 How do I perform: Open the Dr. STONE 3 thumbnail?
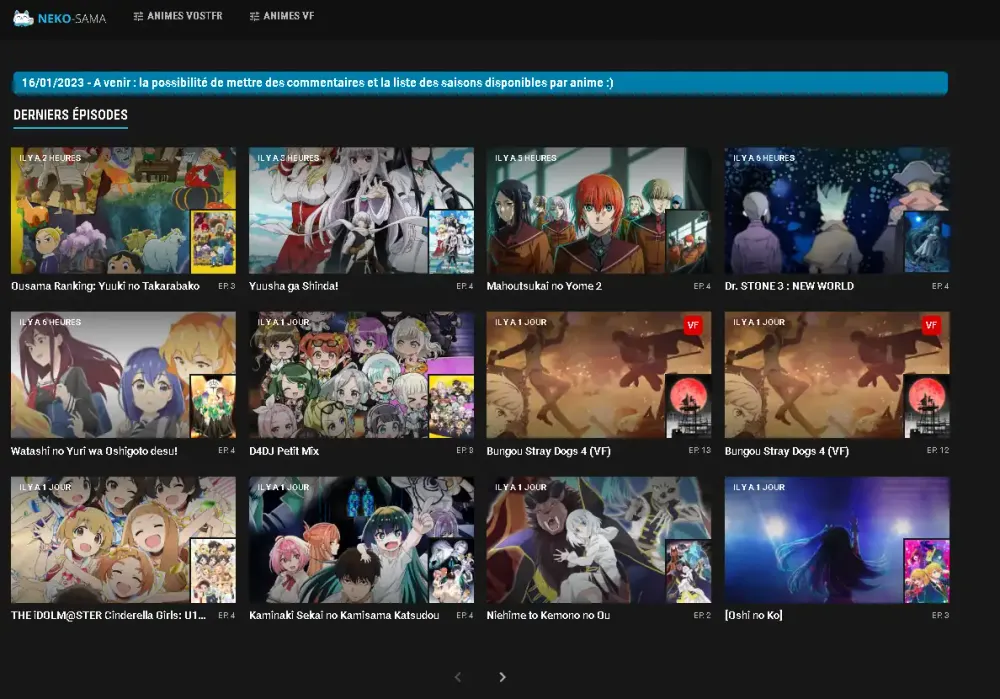pos(837,210)
